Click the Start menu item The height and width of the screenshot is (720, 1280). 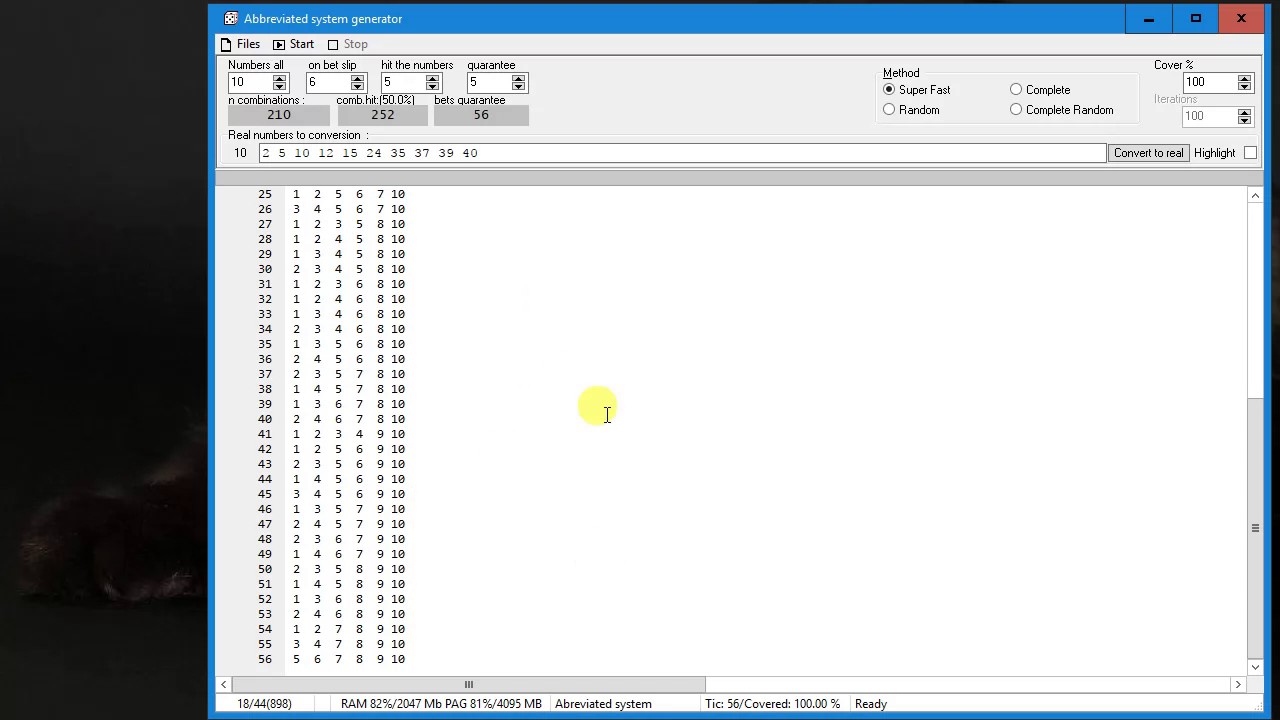click(302, 44)
